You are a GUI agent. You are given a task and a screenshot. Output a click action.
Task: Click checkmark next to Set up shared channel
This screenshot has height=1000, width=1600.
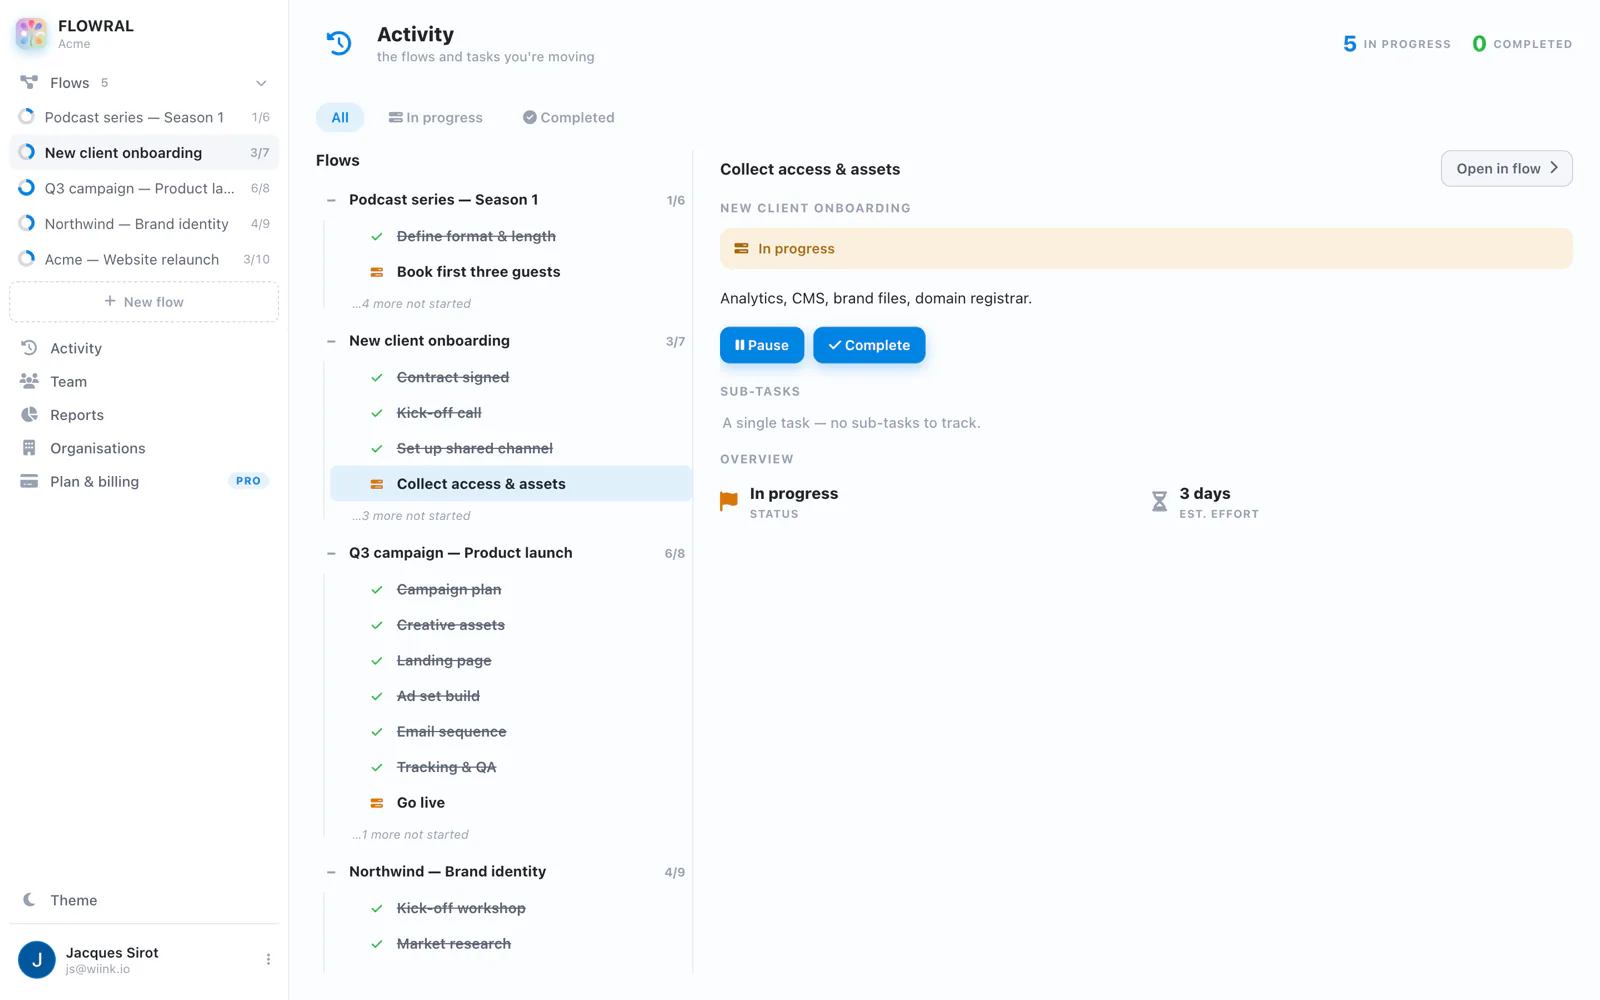click(377, 449)
